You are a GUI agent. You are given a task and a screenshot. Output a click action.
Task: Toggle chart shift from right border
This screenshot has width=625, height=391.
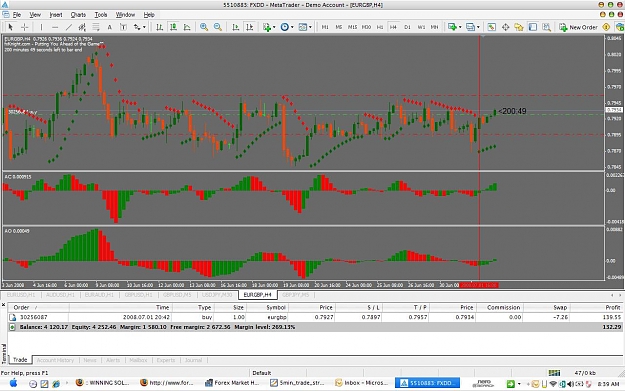point(250,27)
